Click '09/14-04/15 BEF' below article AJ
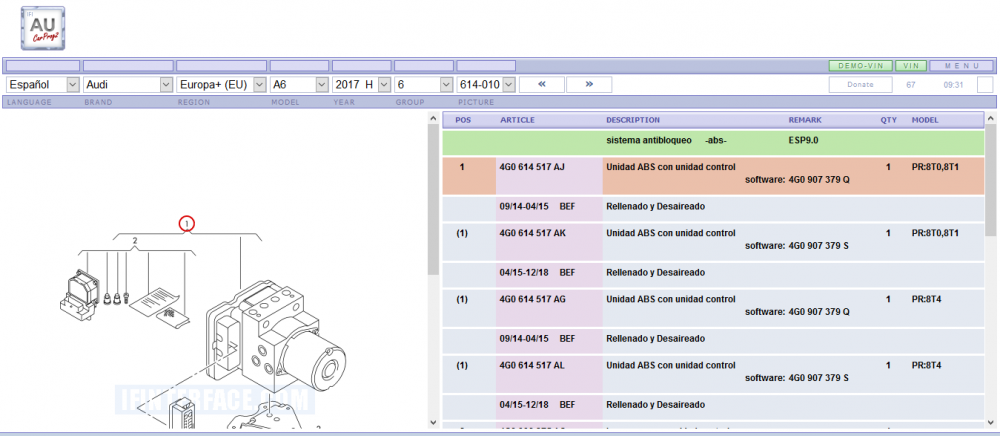This screenshot has width=1000, height=436. tap(537, 207)
